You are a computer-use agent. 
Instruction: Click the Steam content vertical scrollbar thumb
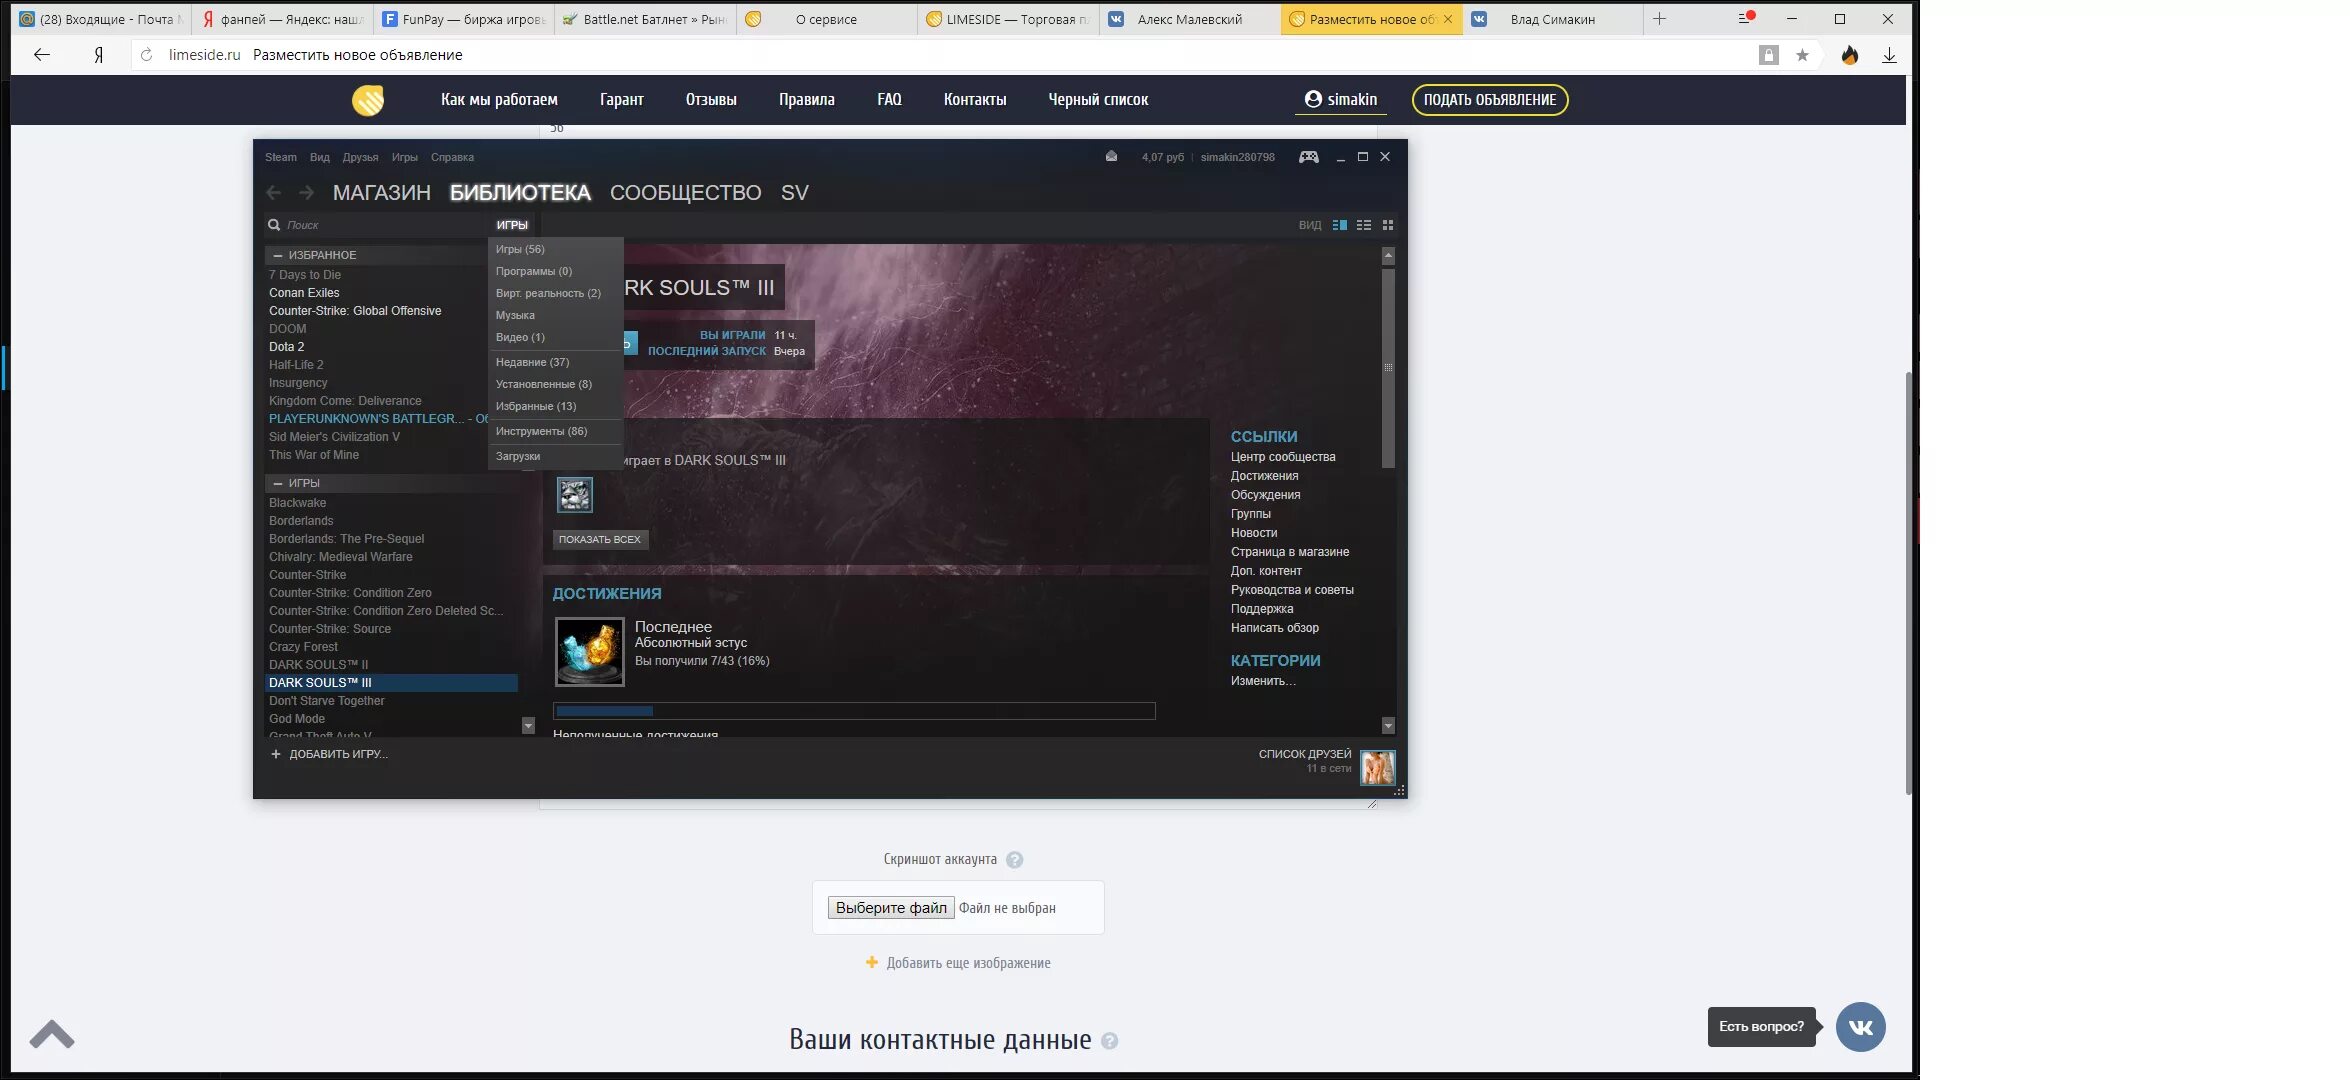[x=1388, y=367]
